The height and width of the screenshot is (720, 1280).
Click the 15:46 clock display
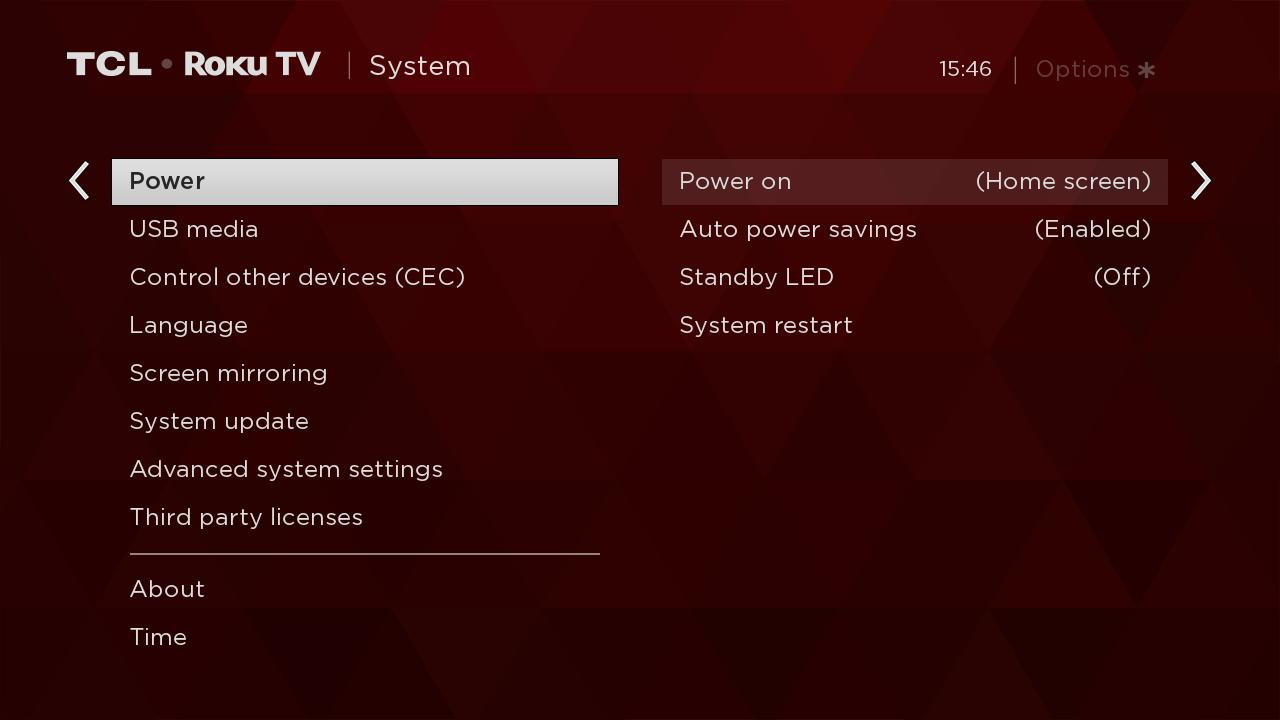(965, 69)
